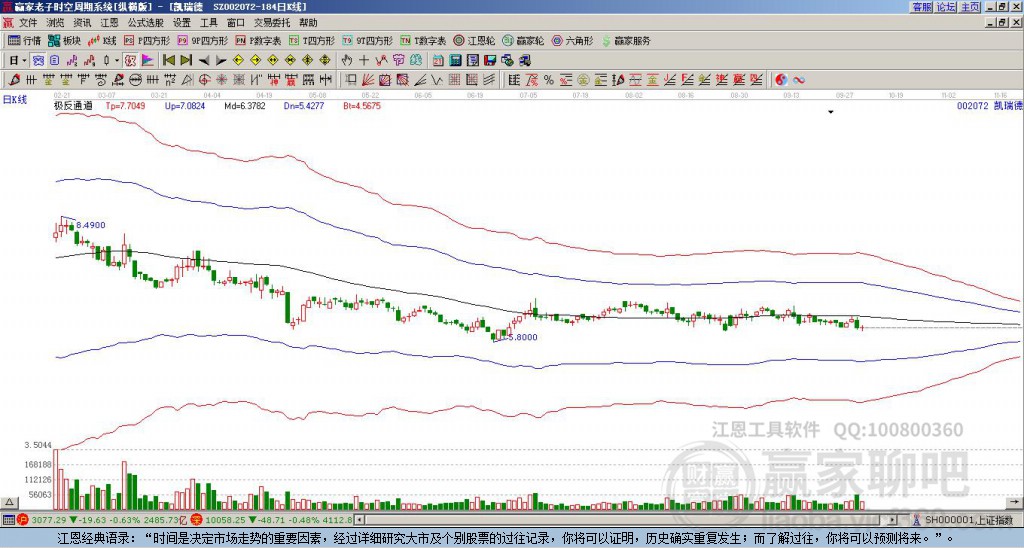The image size is (1024, 548).
Task: Open 赢家服务 service button
Action: coord(626,40)
